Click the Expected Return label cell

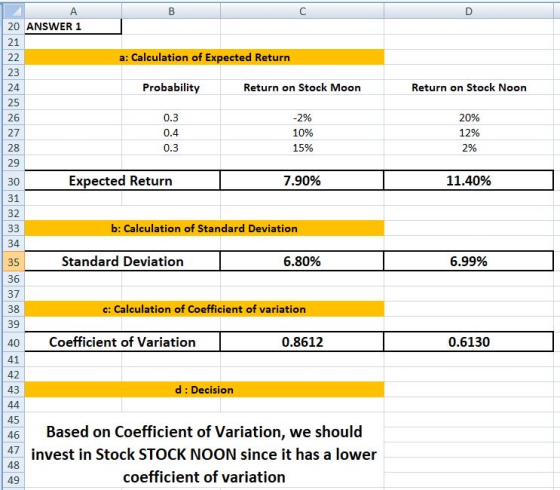[x=122, y=180]
